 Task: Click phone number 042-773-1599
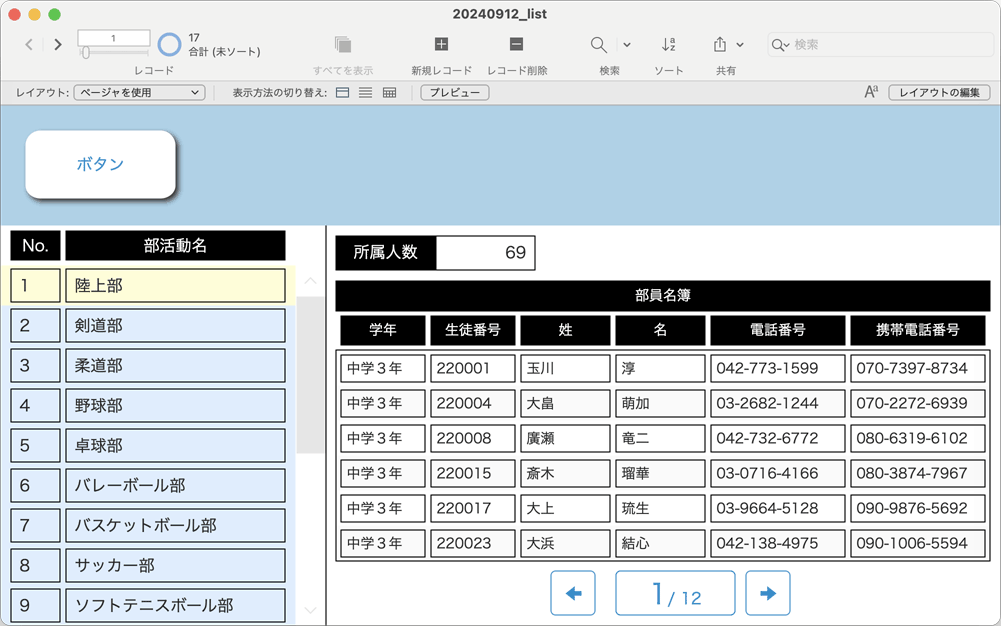778,368
